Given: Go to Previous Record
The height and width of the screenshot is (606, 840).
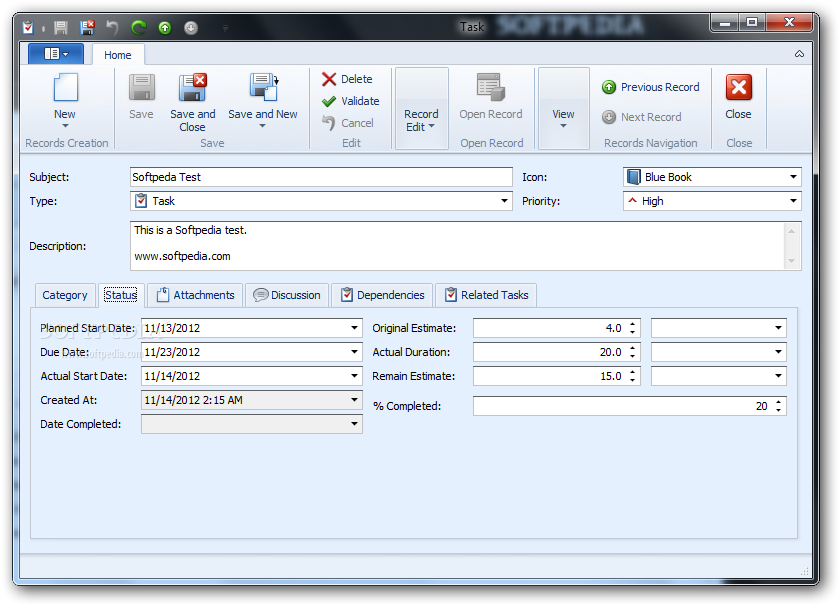Looking at the screenshot, I should [x=650, y=87].
